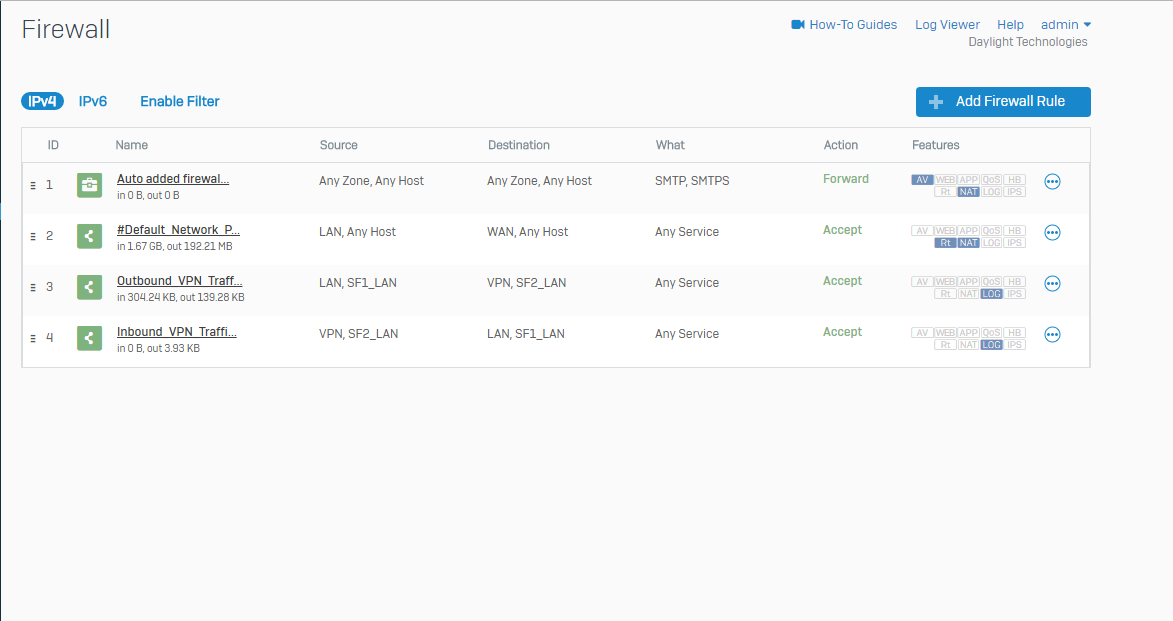Open the options menu for rule 1
The image size is (1173, 621).
tap(1052, 182)
